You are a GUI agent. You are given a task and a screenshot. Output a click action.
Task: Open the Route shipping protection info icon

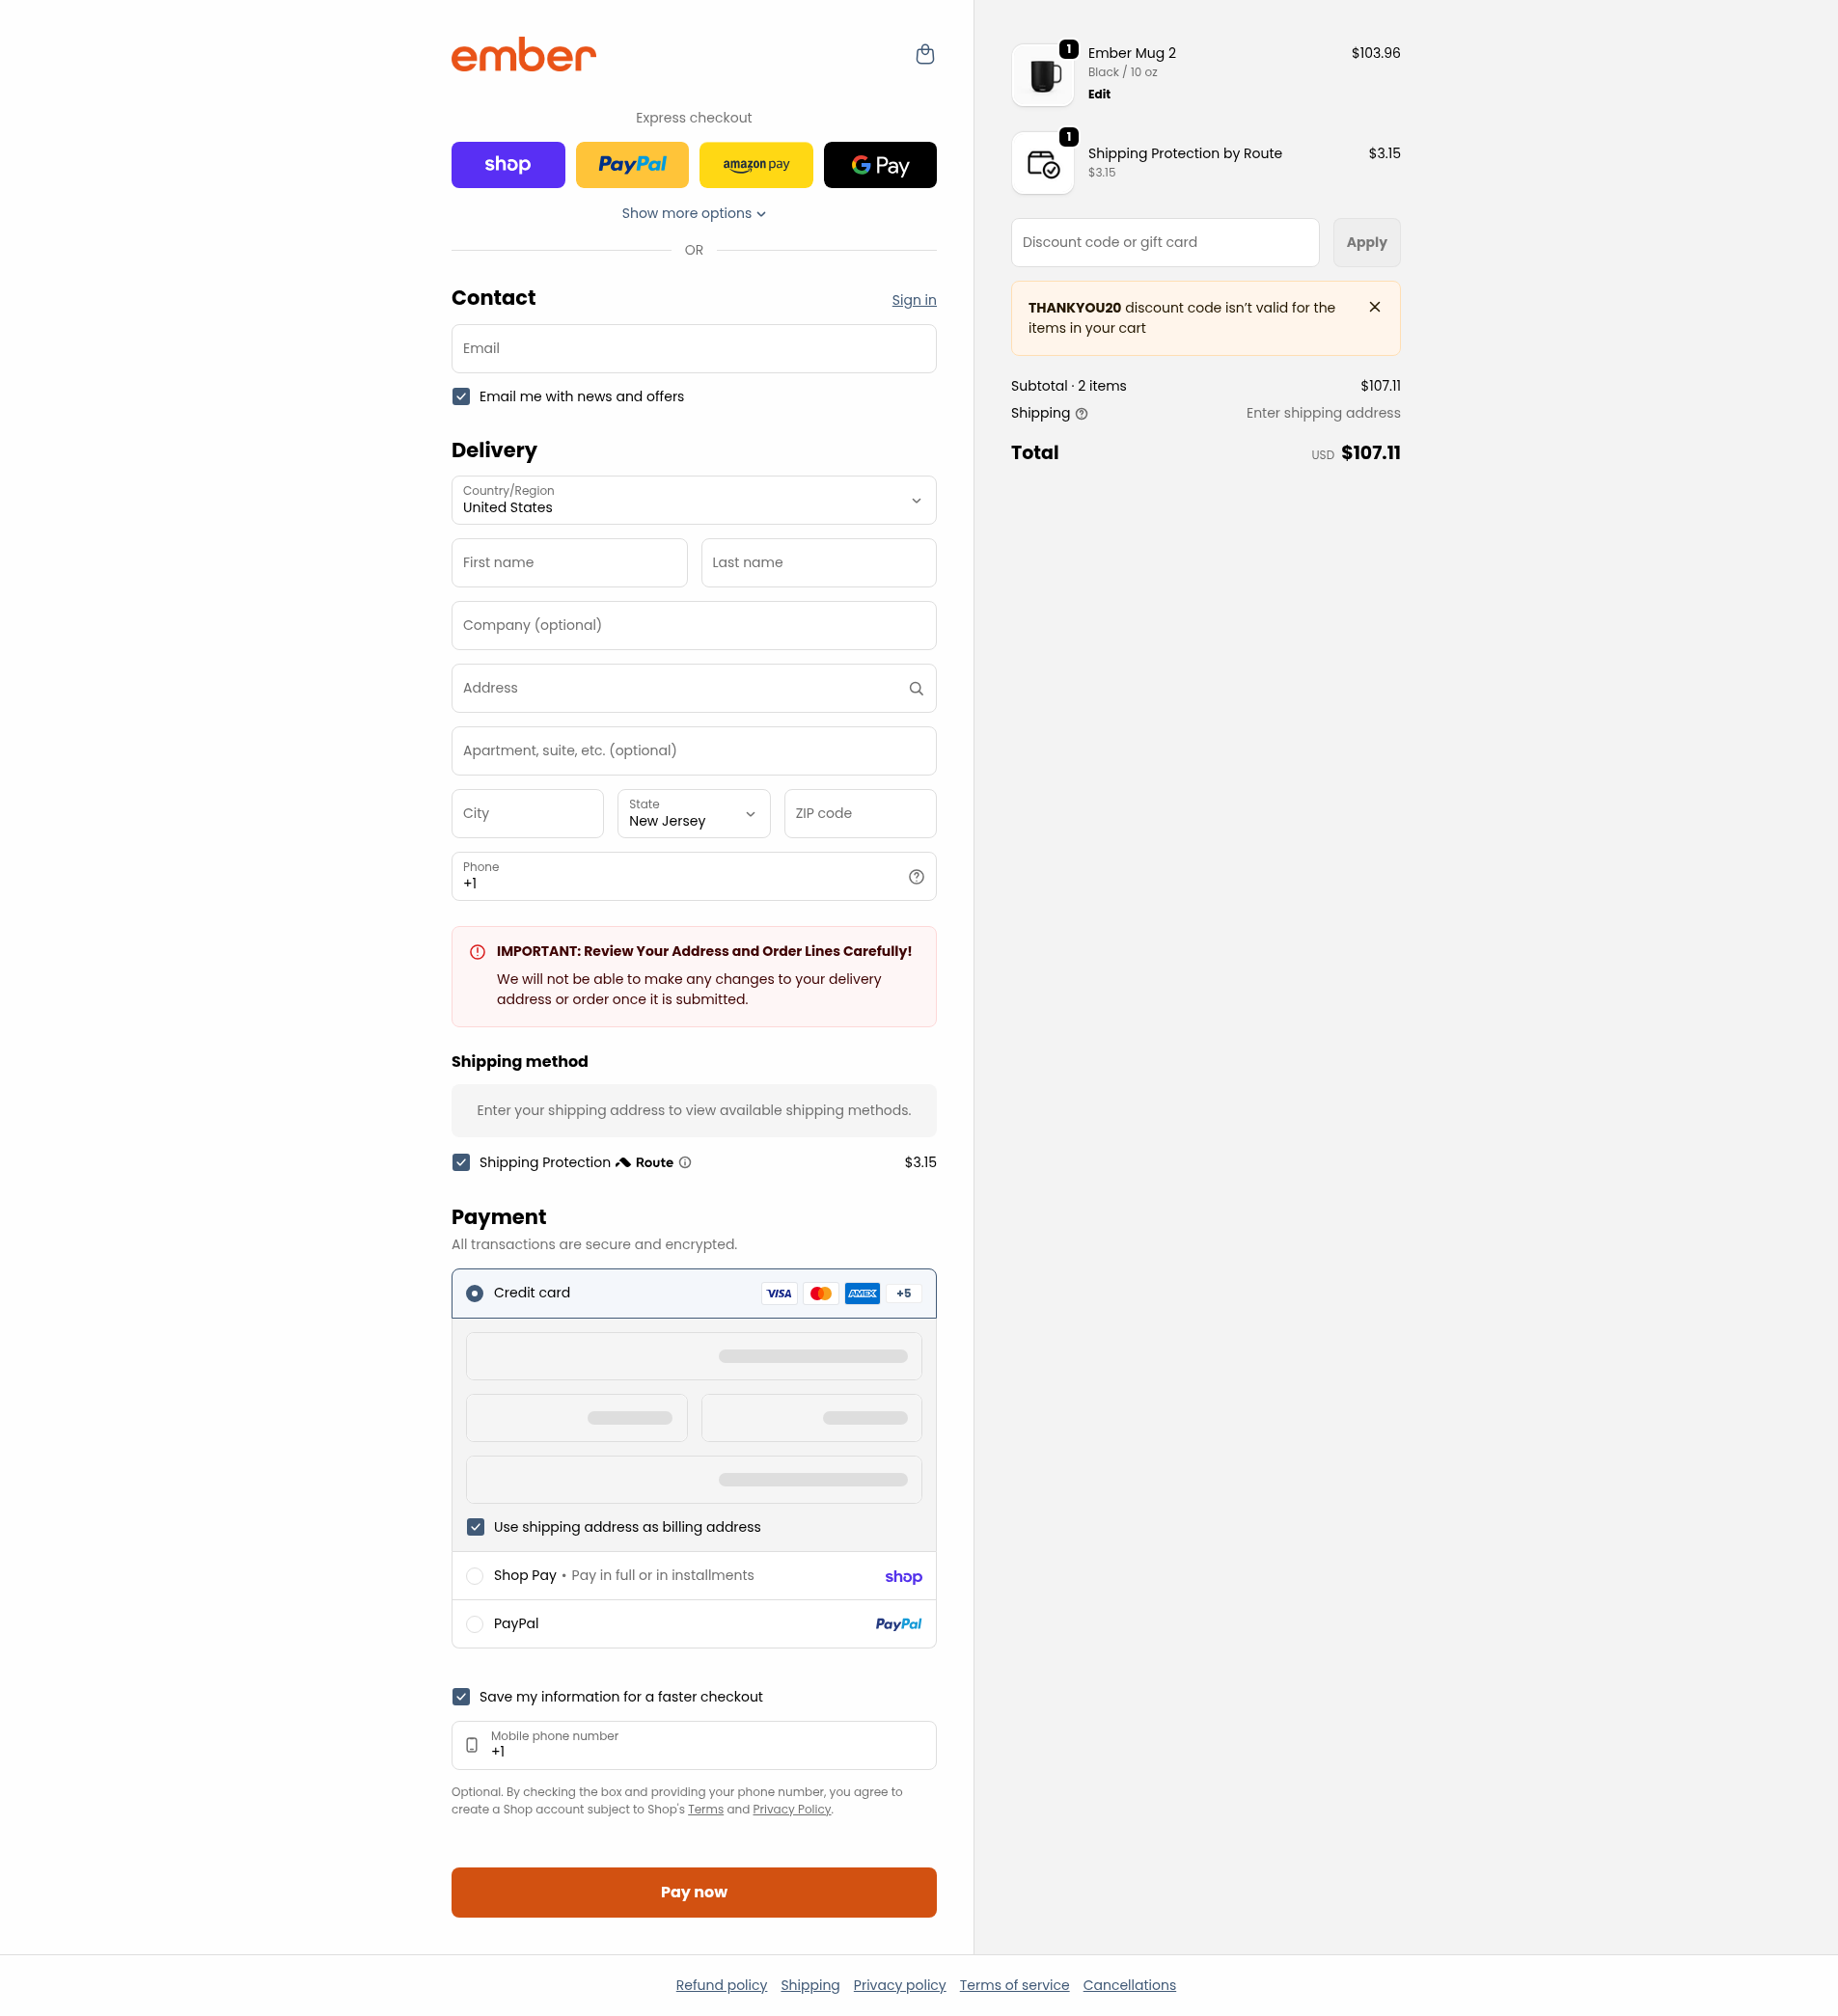[685, 1162]
